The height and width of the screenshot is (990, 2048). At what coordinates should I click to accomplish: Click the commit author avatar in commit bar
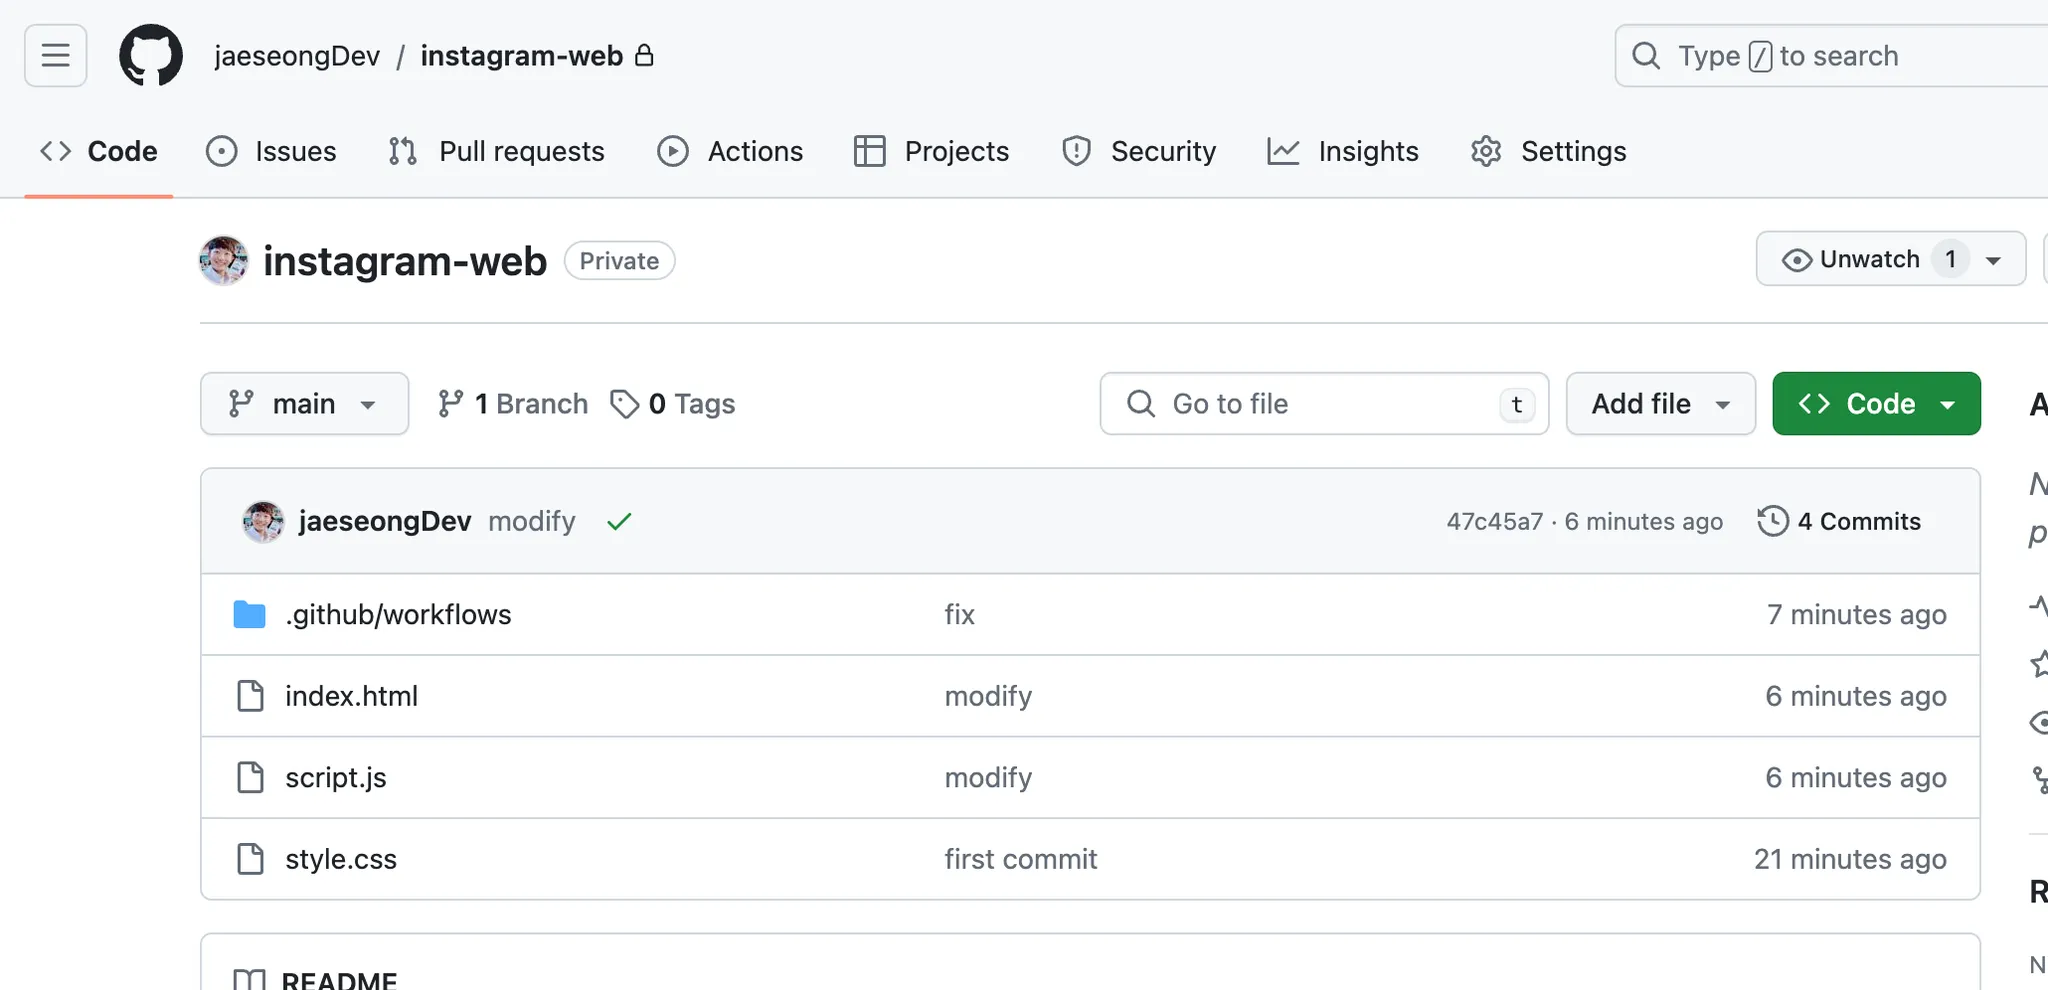click(x=263, y=522)
